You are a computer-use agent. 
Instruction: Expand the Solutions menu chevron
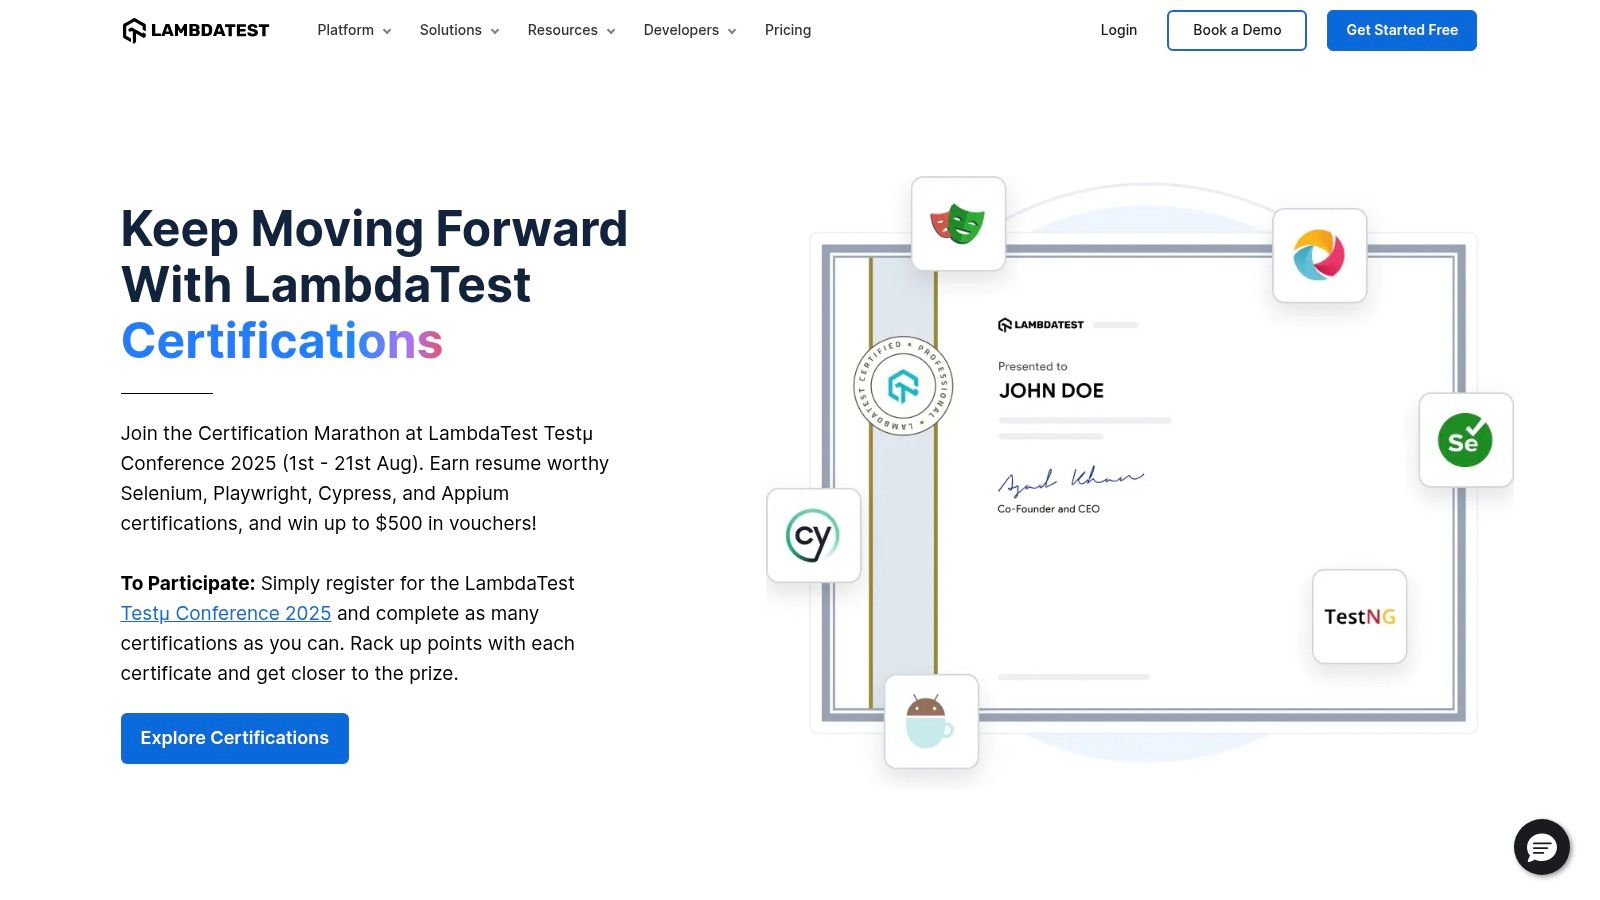click(494, 31)
